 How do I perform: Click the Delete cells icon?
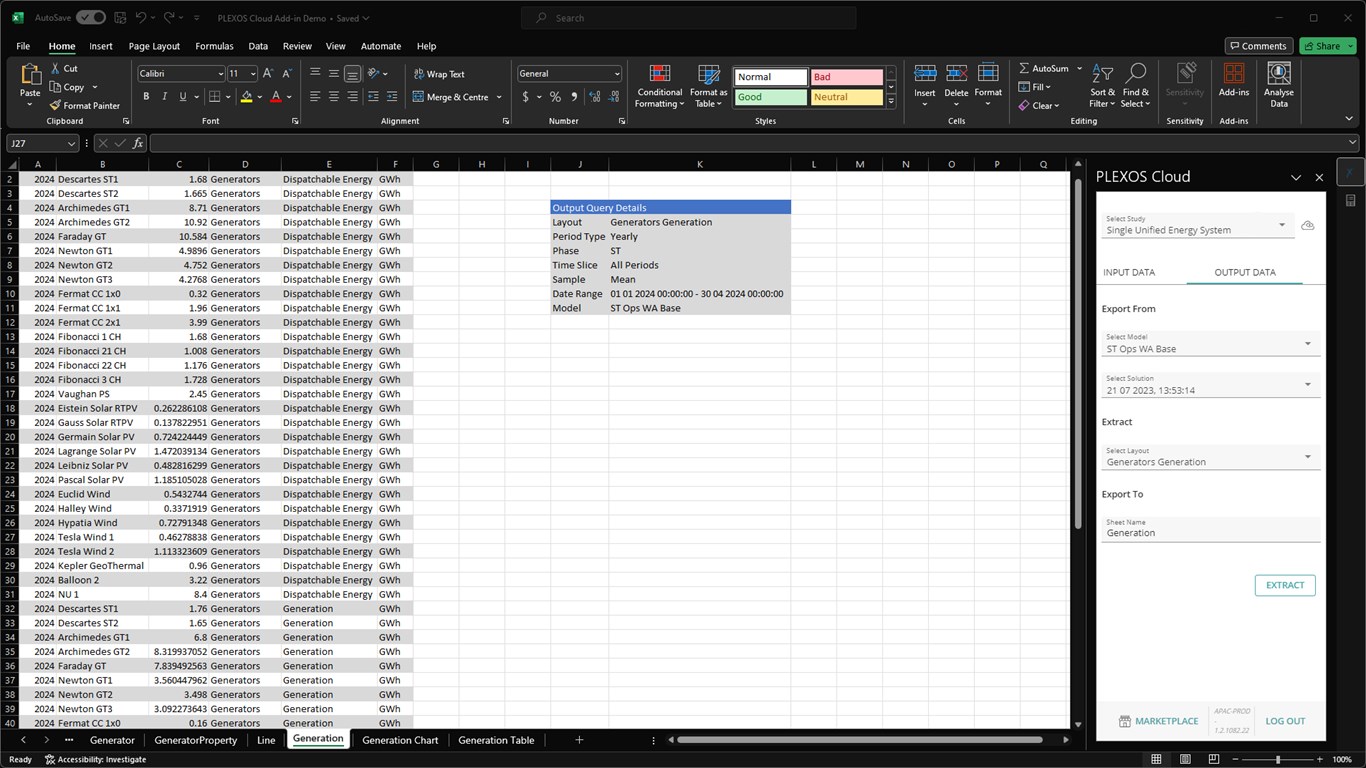(956, 73)
